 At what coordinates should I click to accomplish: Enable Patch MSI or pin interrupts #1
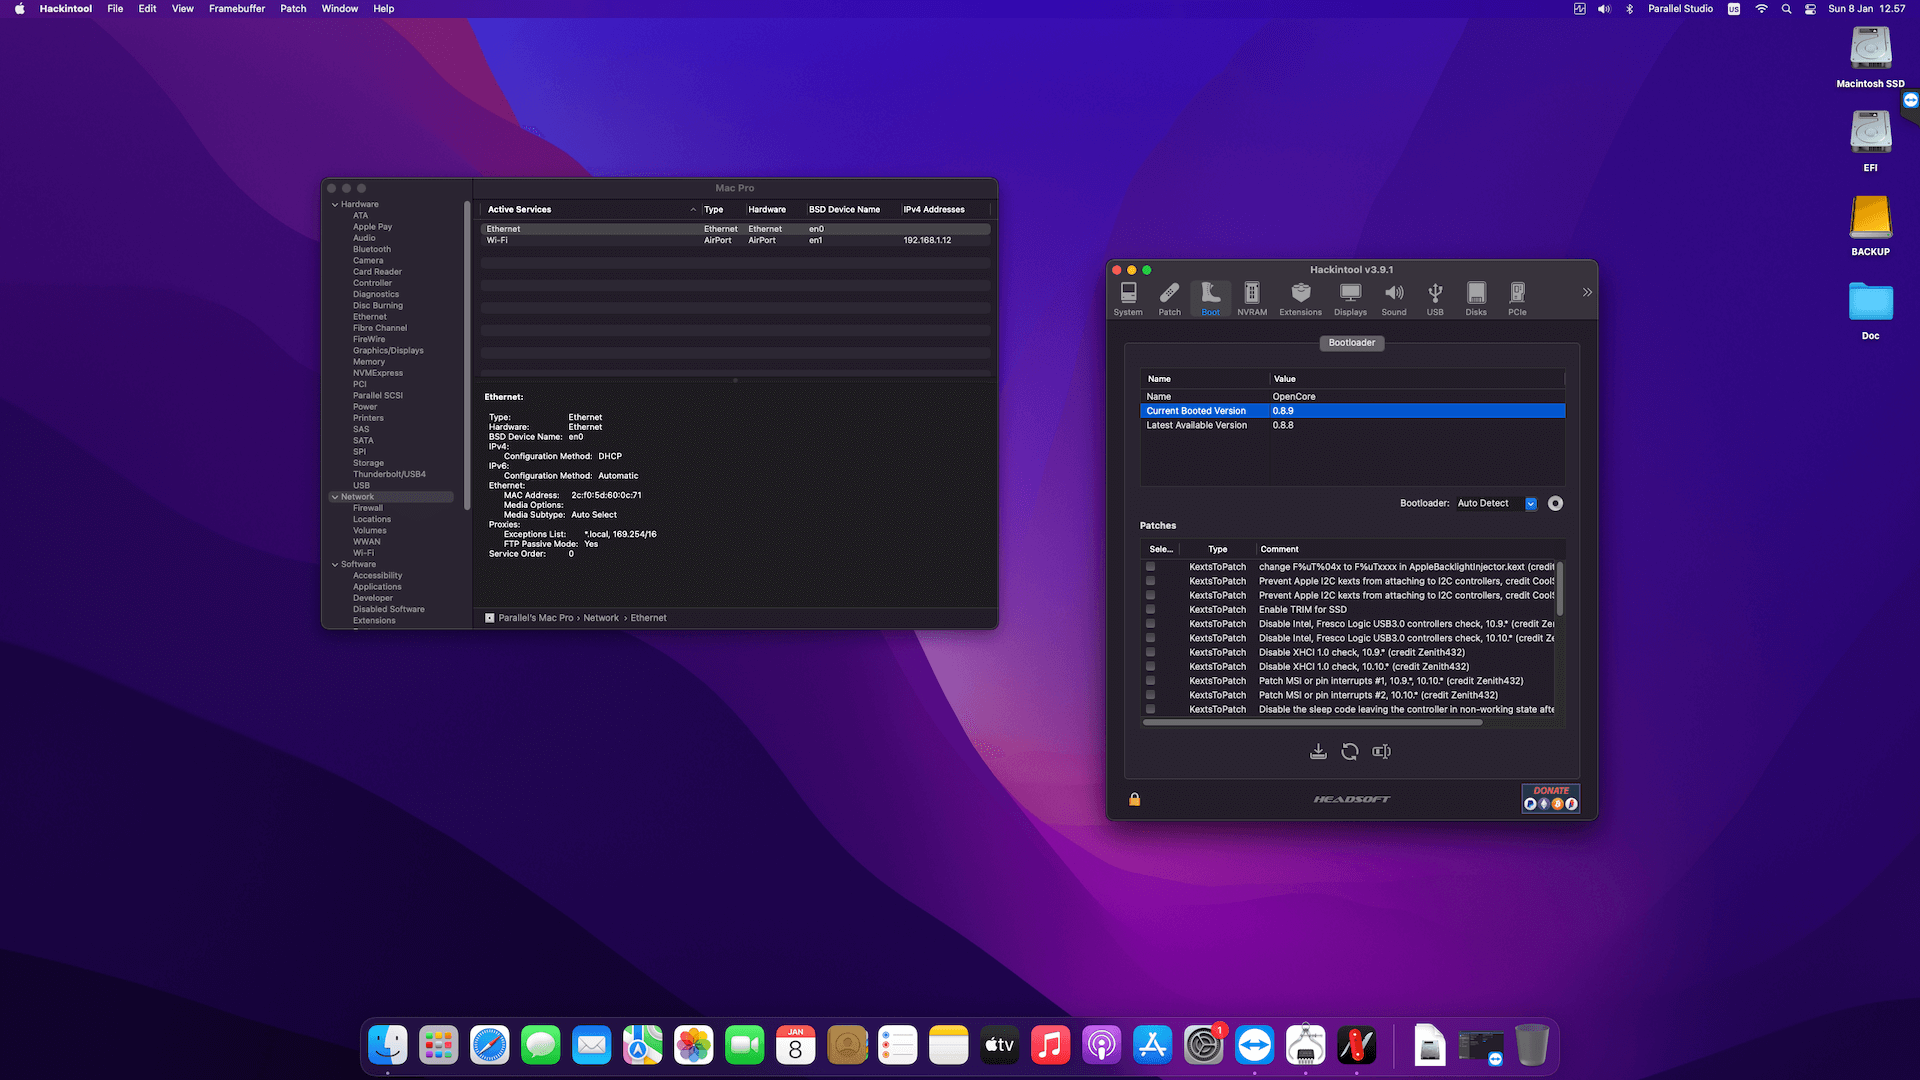pyautogui.click(x=1150, y=681)
